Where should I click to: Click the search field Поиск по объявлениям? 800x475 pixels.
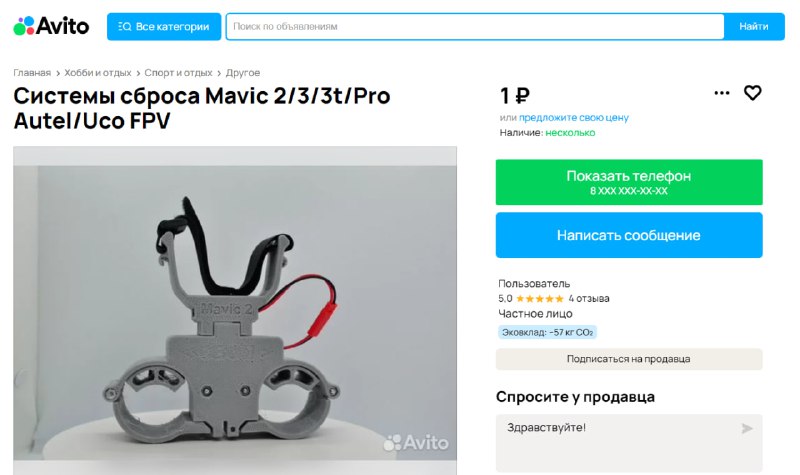(475, 27)
